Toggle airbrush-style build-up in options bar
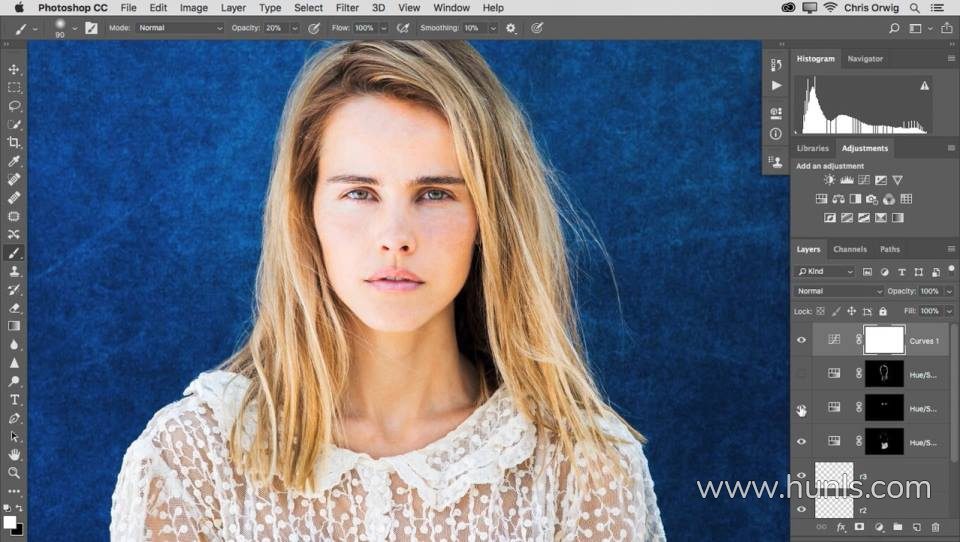Viewport: 960px width, 542px height. (402, 28)
